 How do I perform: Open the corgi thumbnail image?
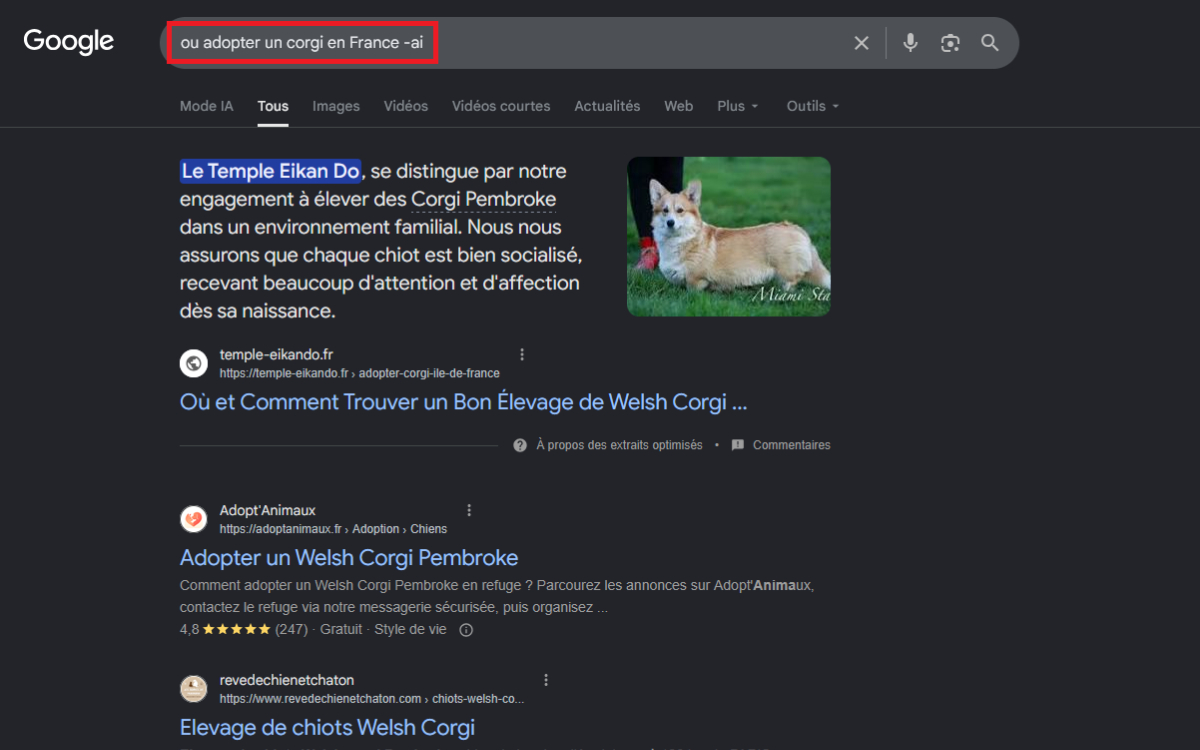[x=729, y=237]
